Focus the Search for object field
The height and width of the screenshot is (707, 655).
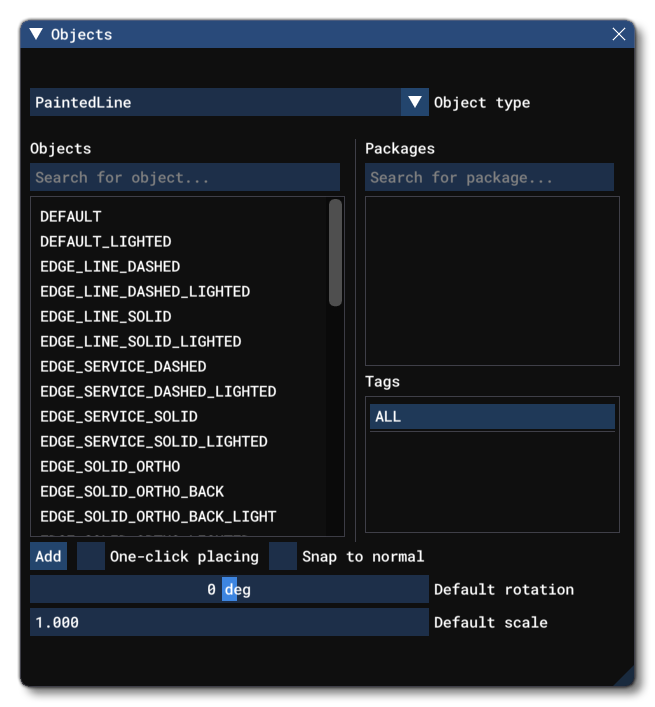point(185,178)
